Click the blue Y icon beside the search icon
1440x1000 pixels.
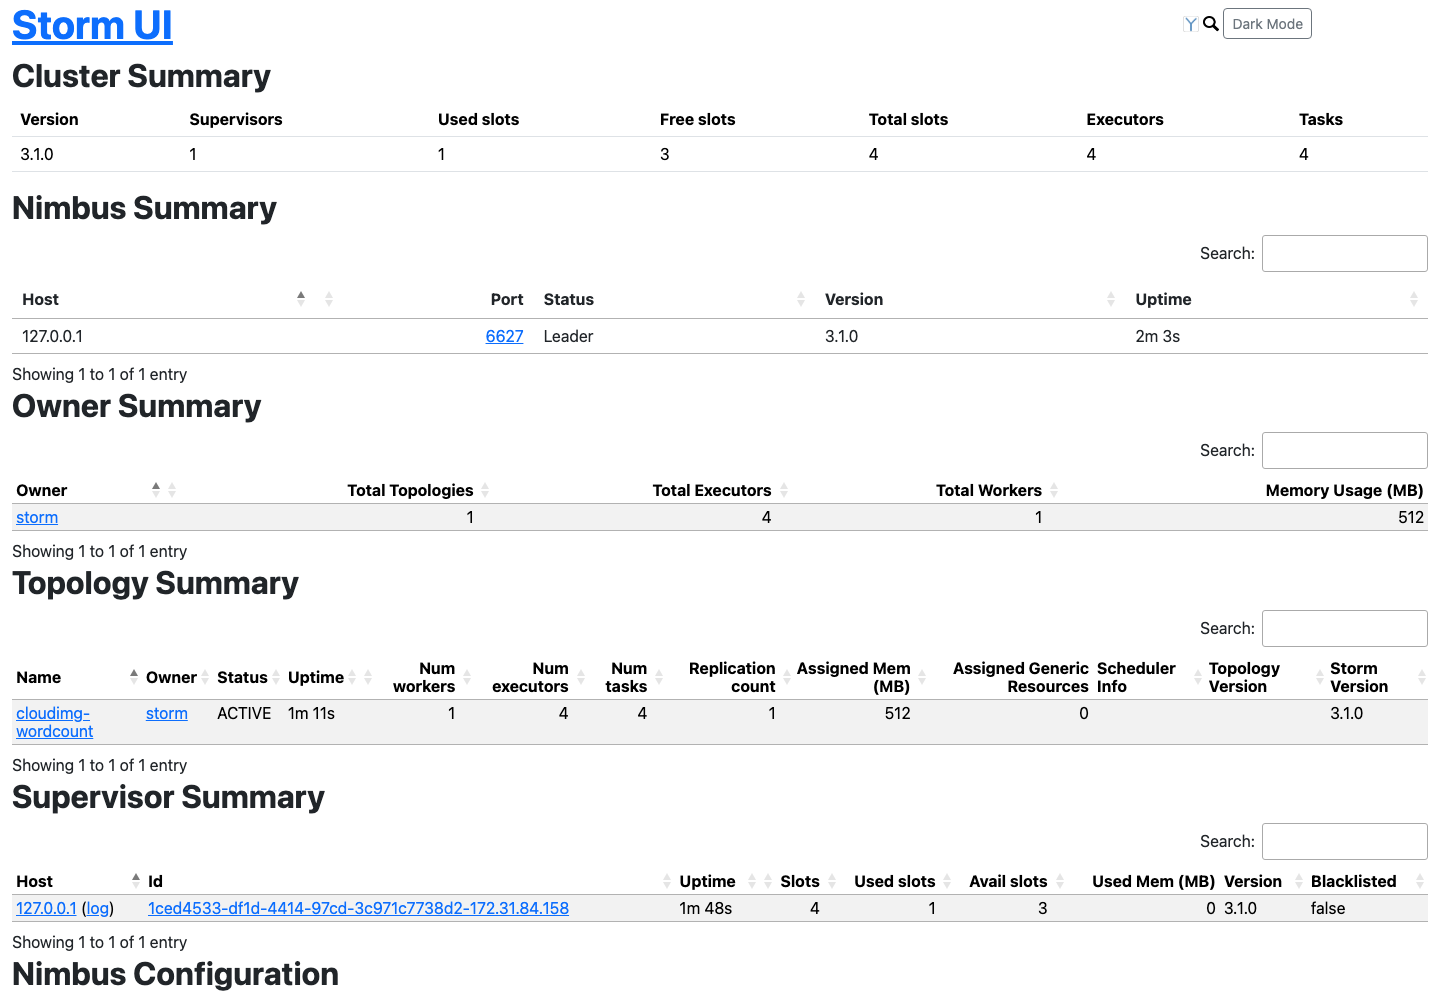click(x=1190, y=24)
